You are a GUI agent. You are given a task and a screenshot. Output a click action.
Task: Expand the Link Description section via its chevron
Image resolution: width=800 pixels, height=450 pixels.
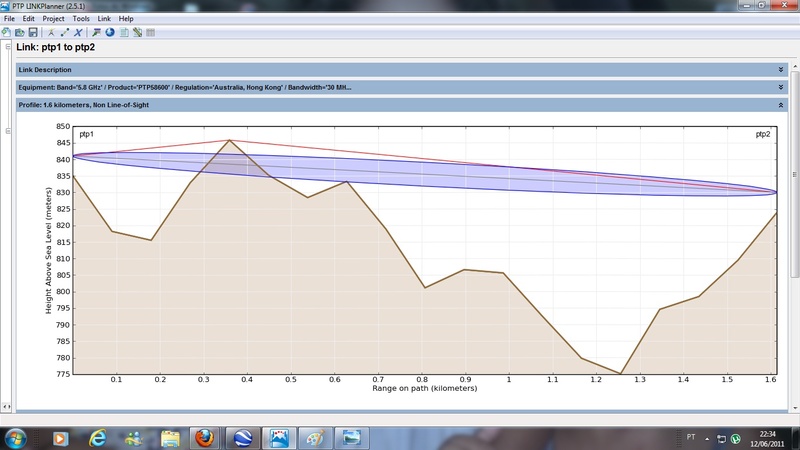tap(781, 69)
